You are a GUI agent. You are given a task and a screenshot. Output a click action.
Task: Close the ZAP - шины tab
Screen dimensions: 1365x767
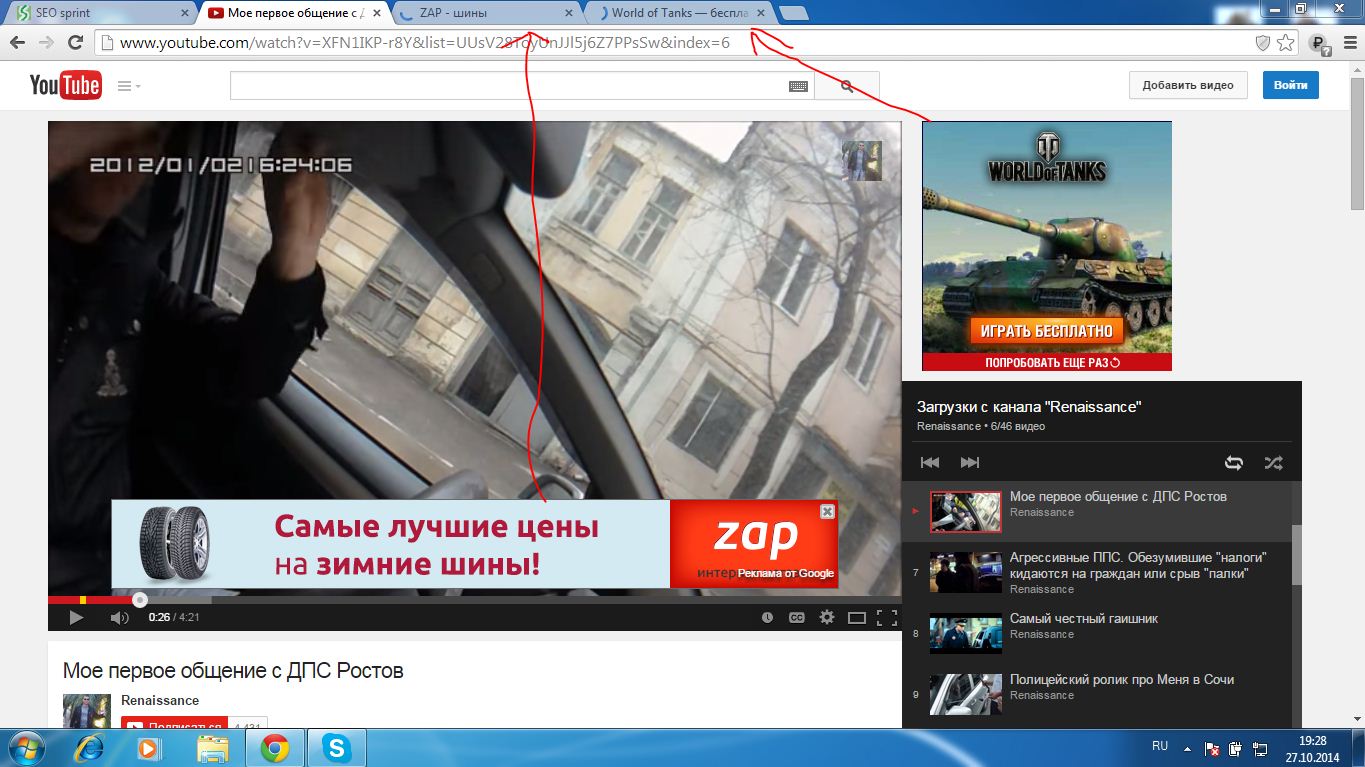pyautogui.click(x=569, y=13)
